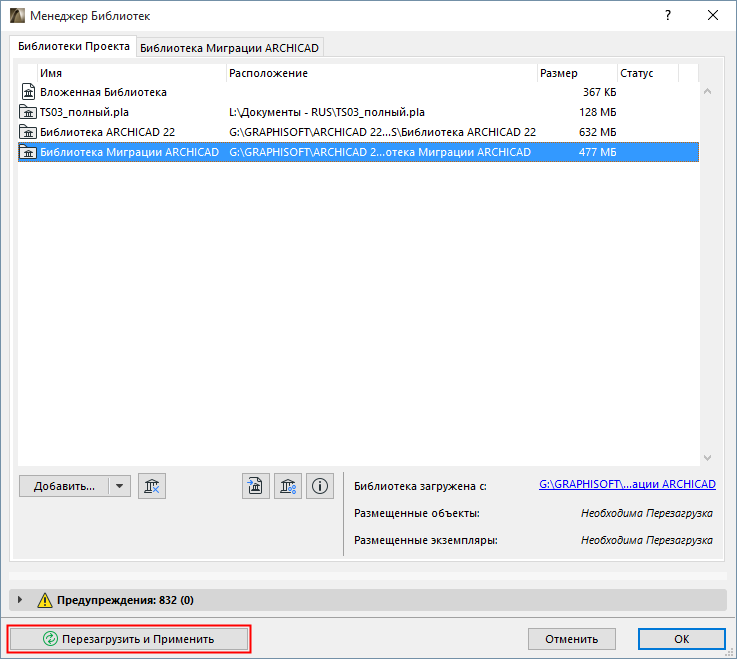Image resolution: width=737 pixels, height=659 pixels.
Task: Open the dropdown arrow beside Добавить
Action: (x=119, y=486)
